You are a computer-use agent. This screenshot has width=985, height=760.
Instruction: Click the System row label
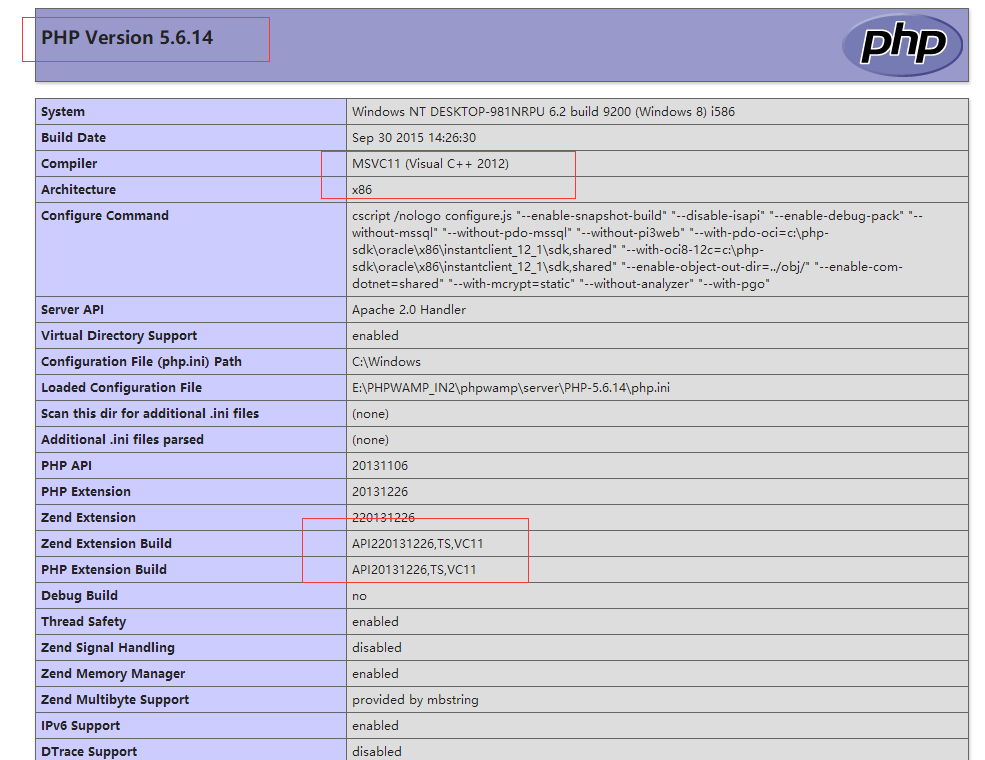[x=63, y=112]
